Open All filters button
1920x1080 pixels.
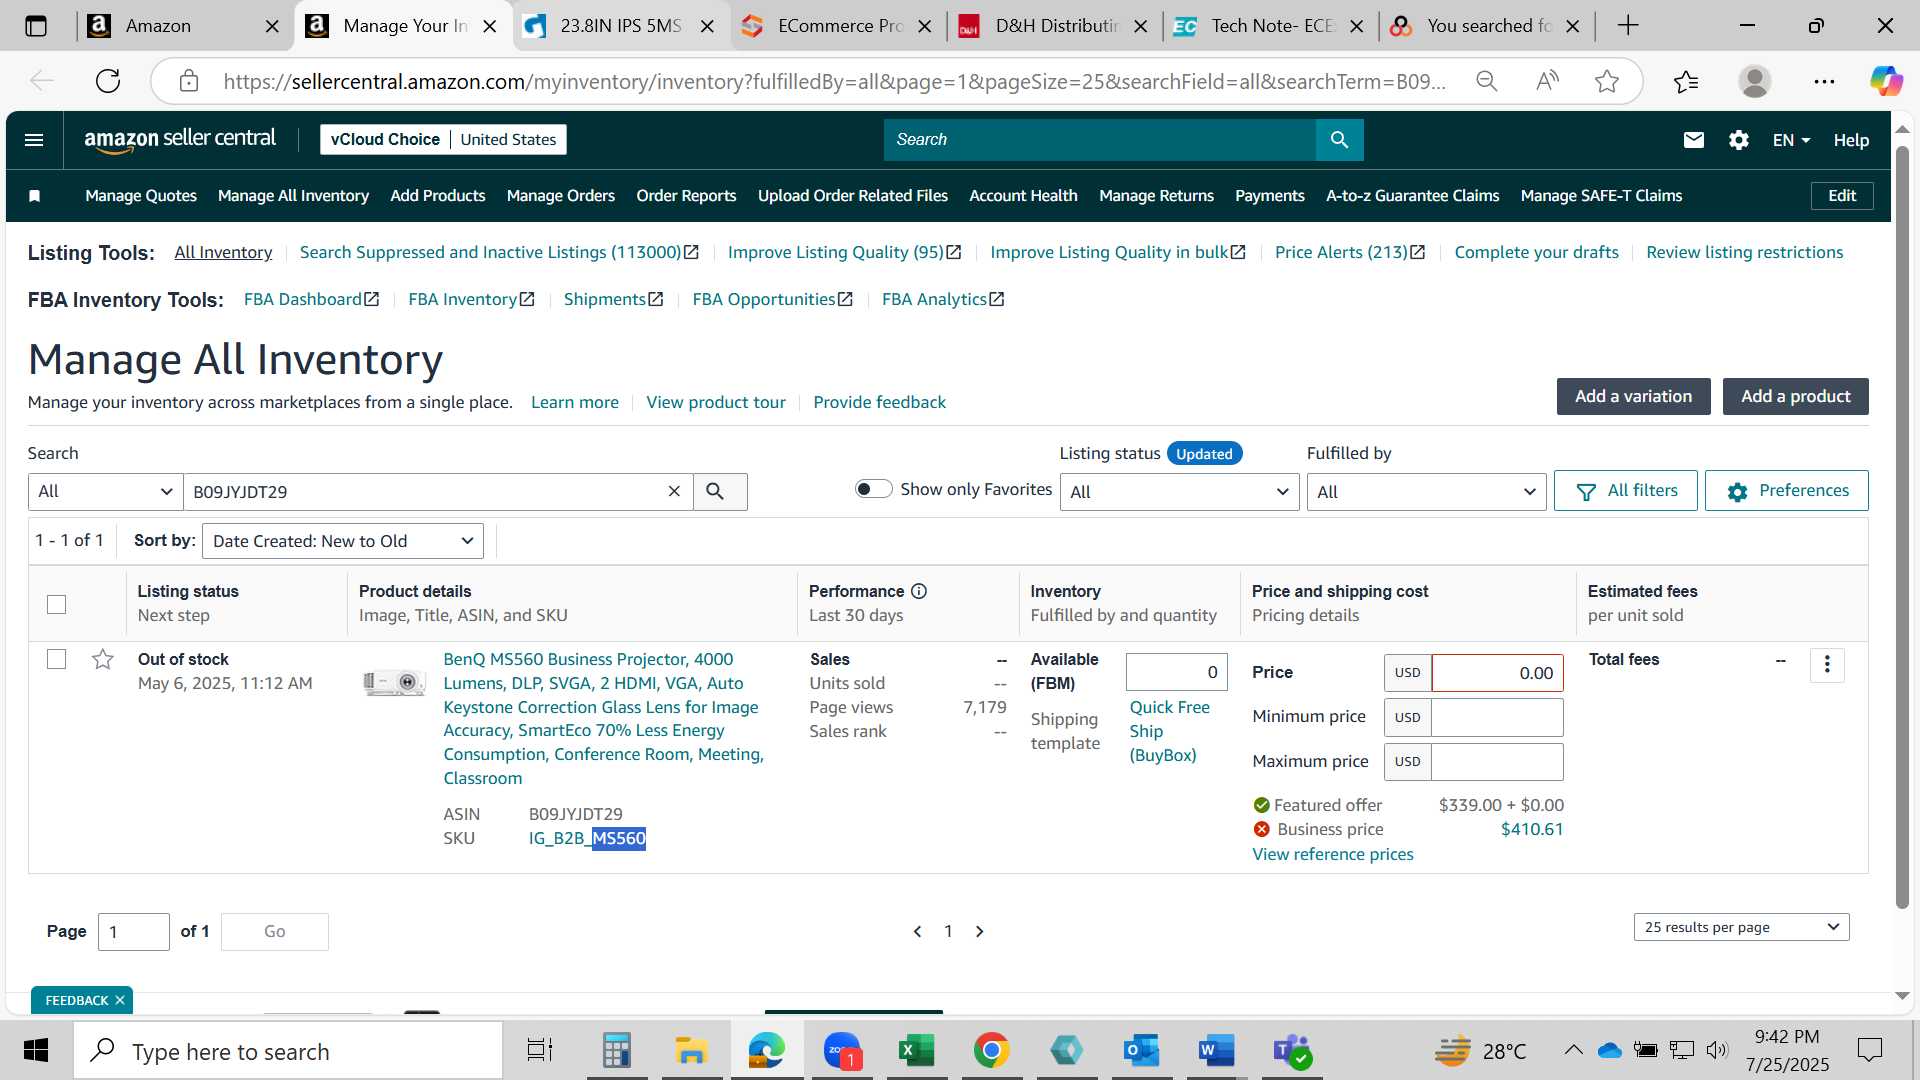coord(1625,491)
